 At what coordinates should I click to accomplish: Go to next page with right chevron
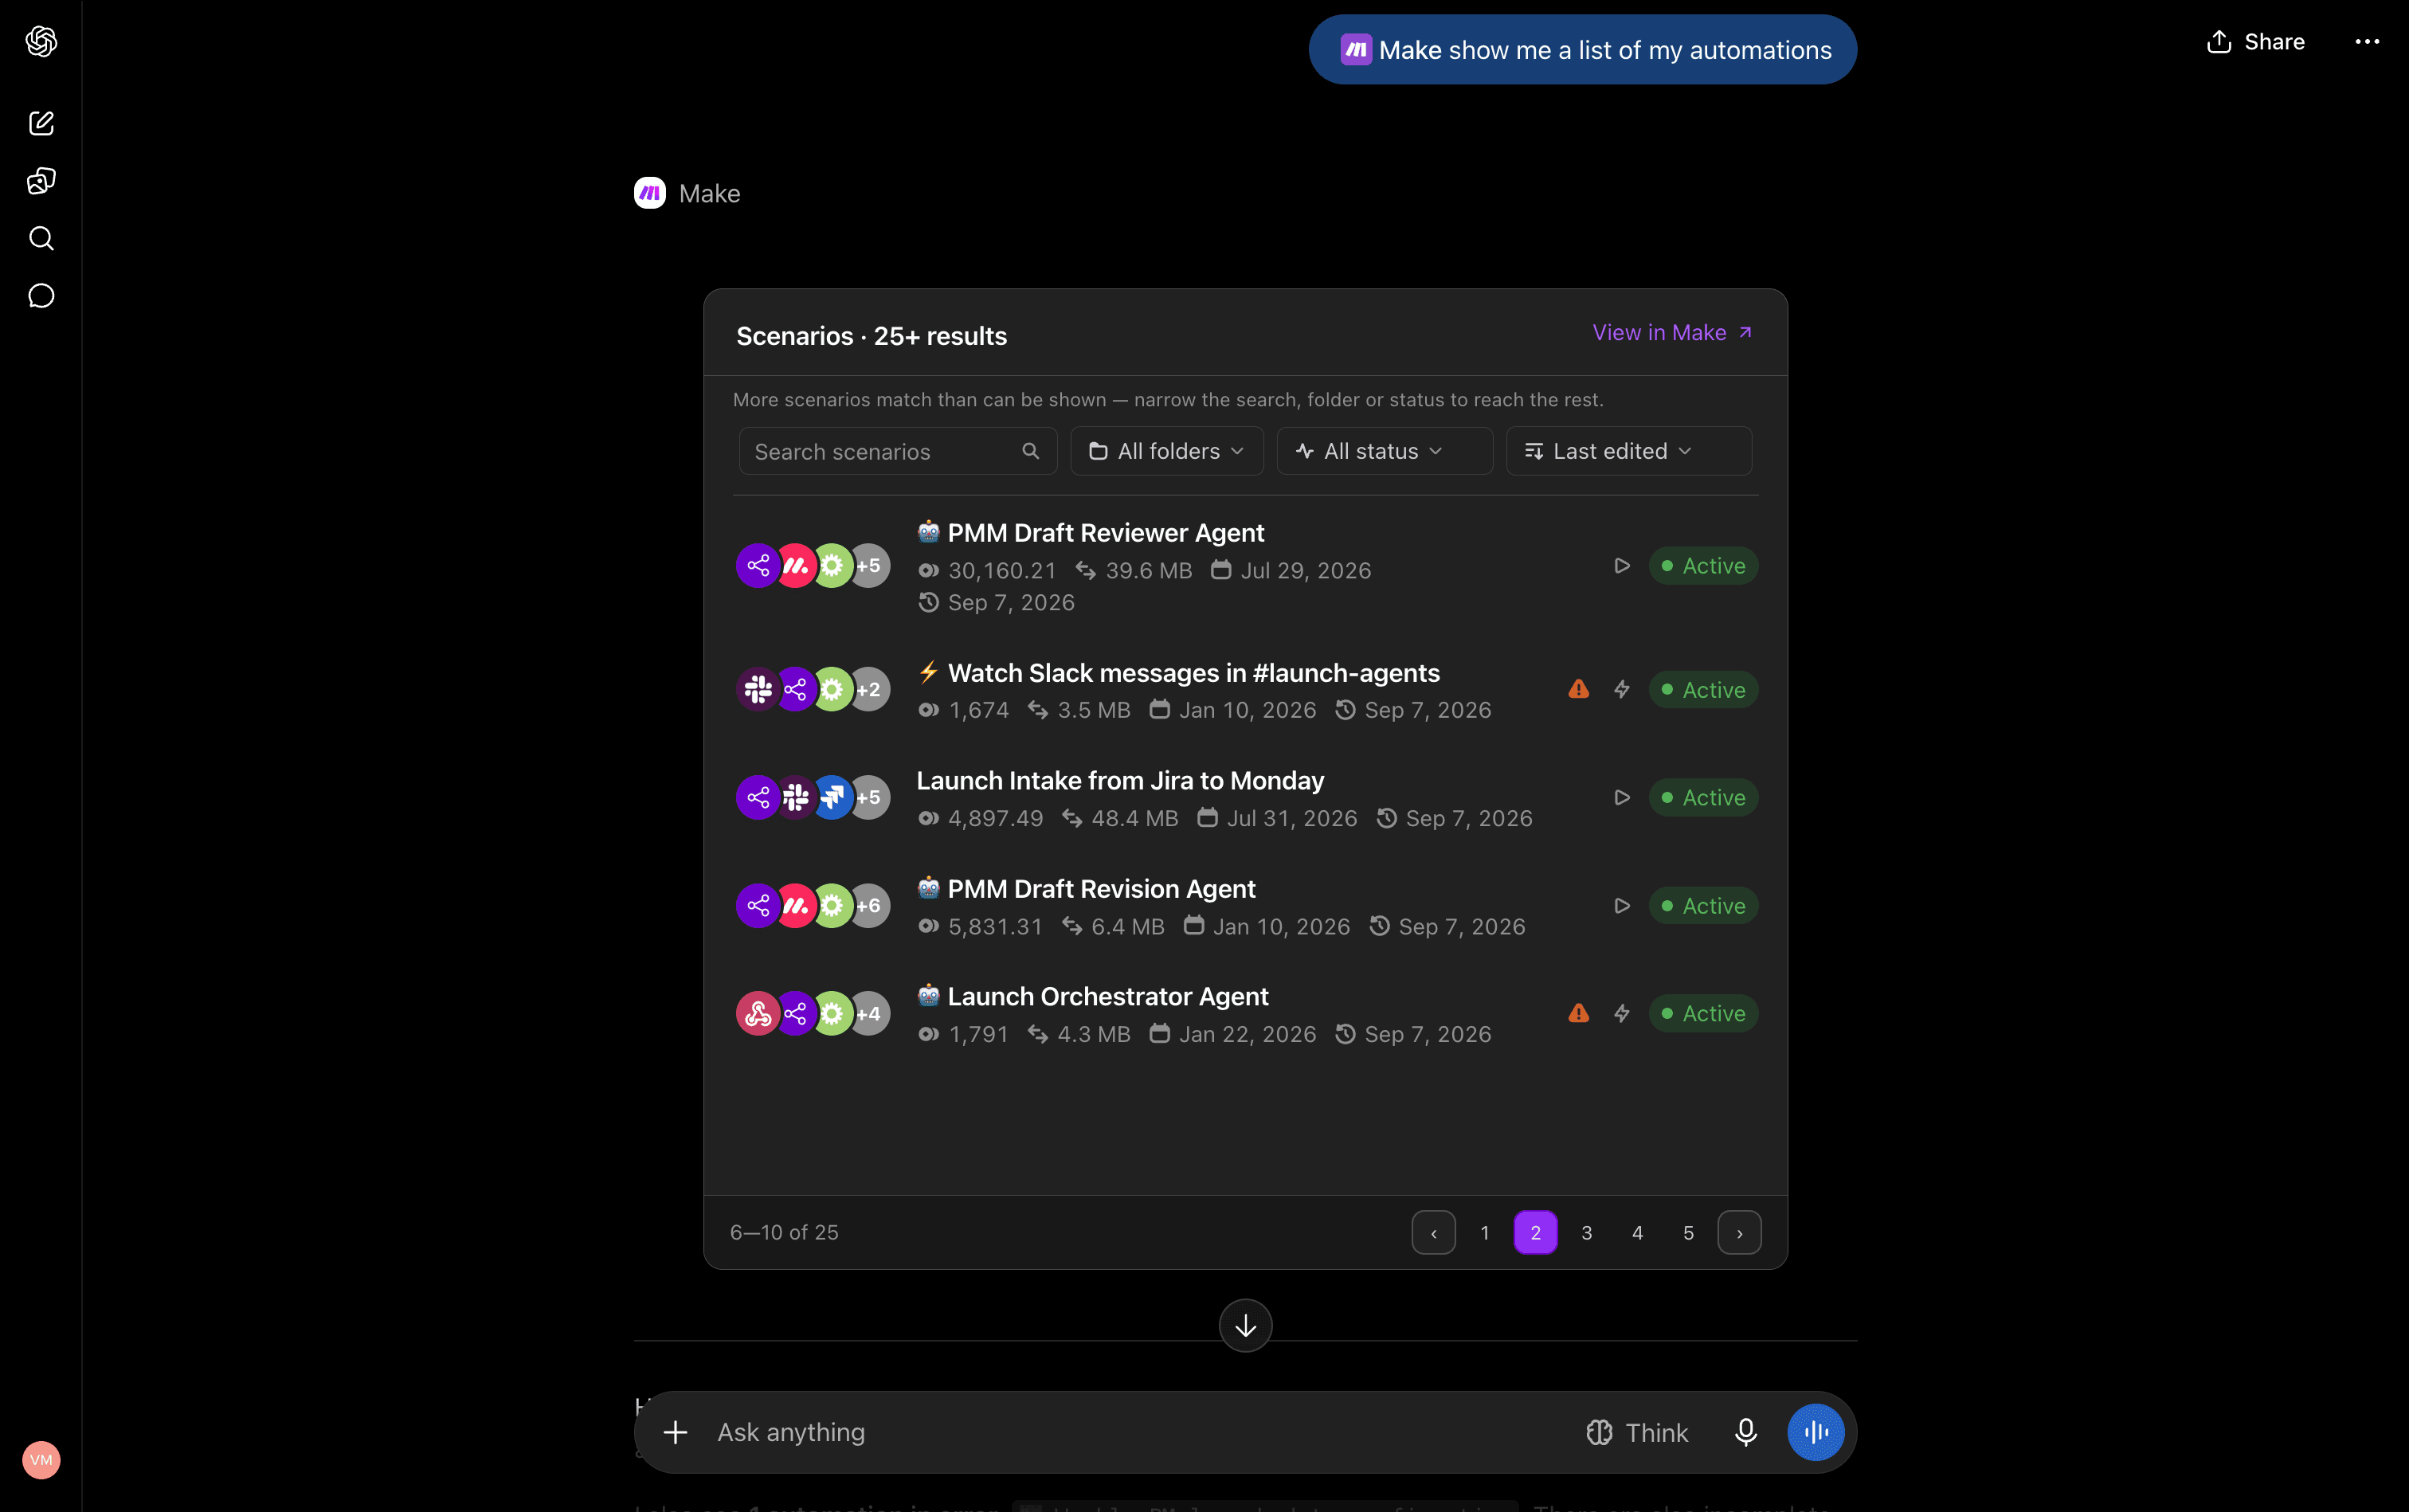pyautogui.click(x=1740, y=1232)
